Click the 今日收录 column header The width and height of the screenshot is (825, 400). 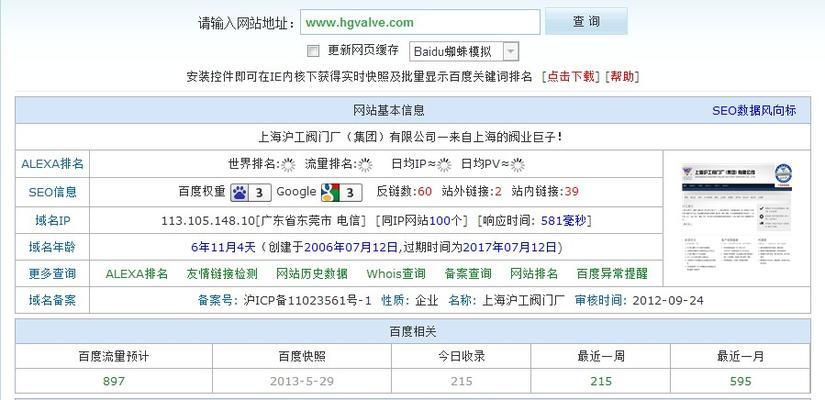[x=461, y=356]
